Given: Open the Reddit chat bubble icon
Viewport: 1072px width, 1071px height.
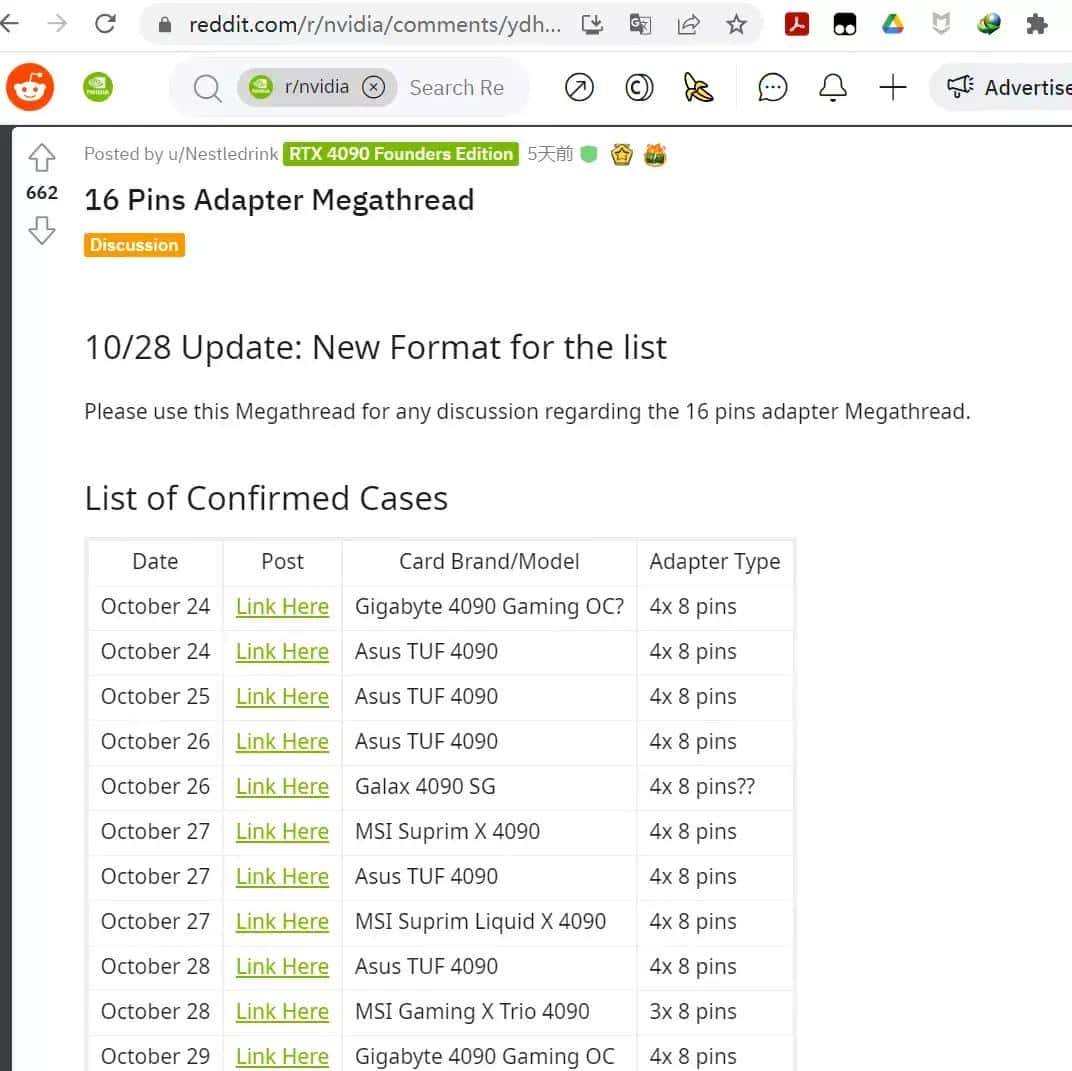Looking at the screenshot, I should point(772,88).
